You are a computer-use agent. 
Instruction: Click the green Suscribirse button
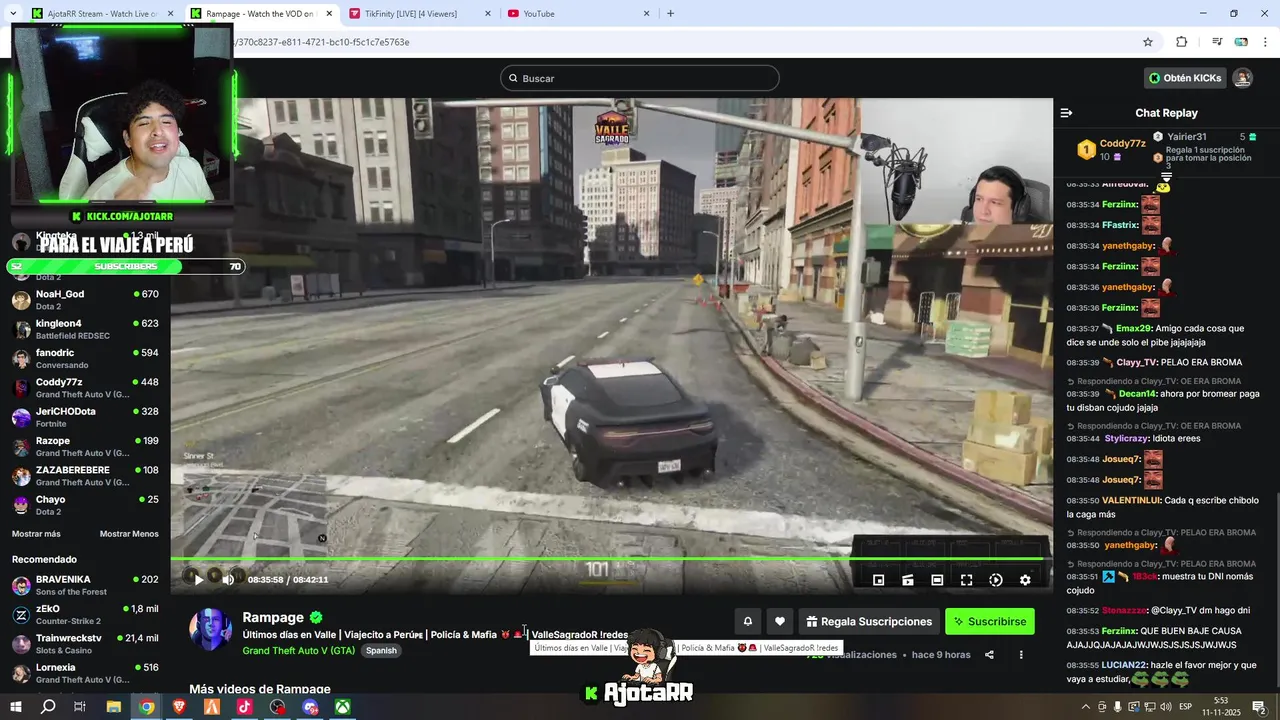[x=990, y=621]
